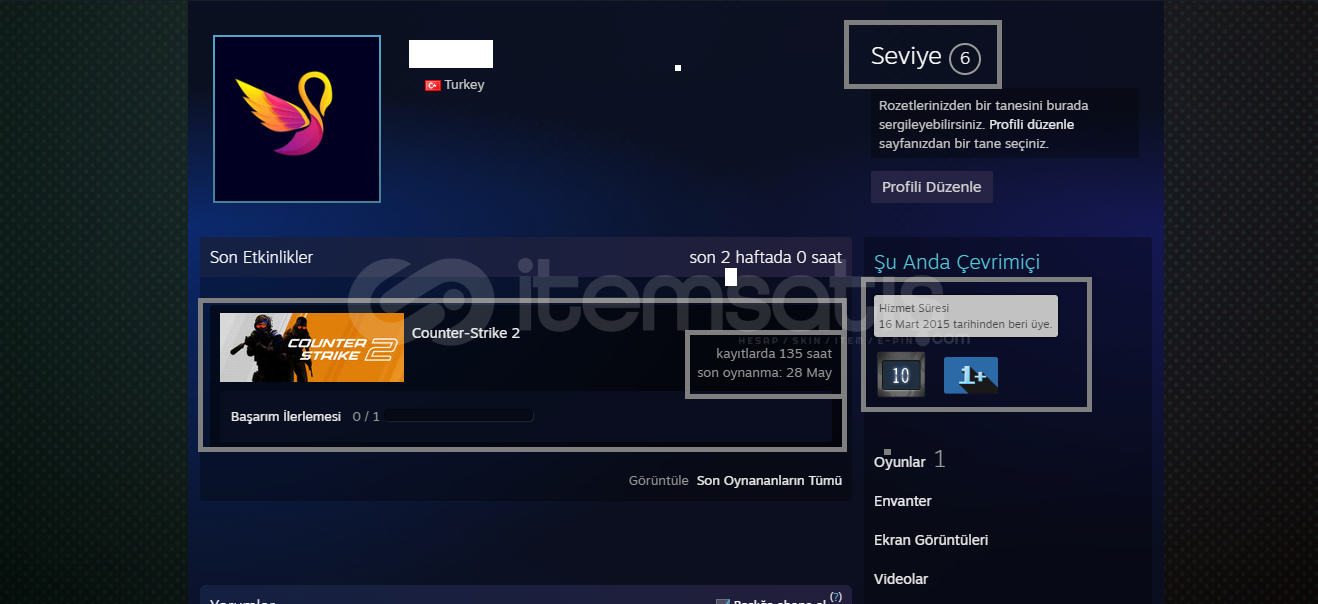1318x604 pixels.
Task: Click the Turkey flag icon
Action: pos(433,86)
